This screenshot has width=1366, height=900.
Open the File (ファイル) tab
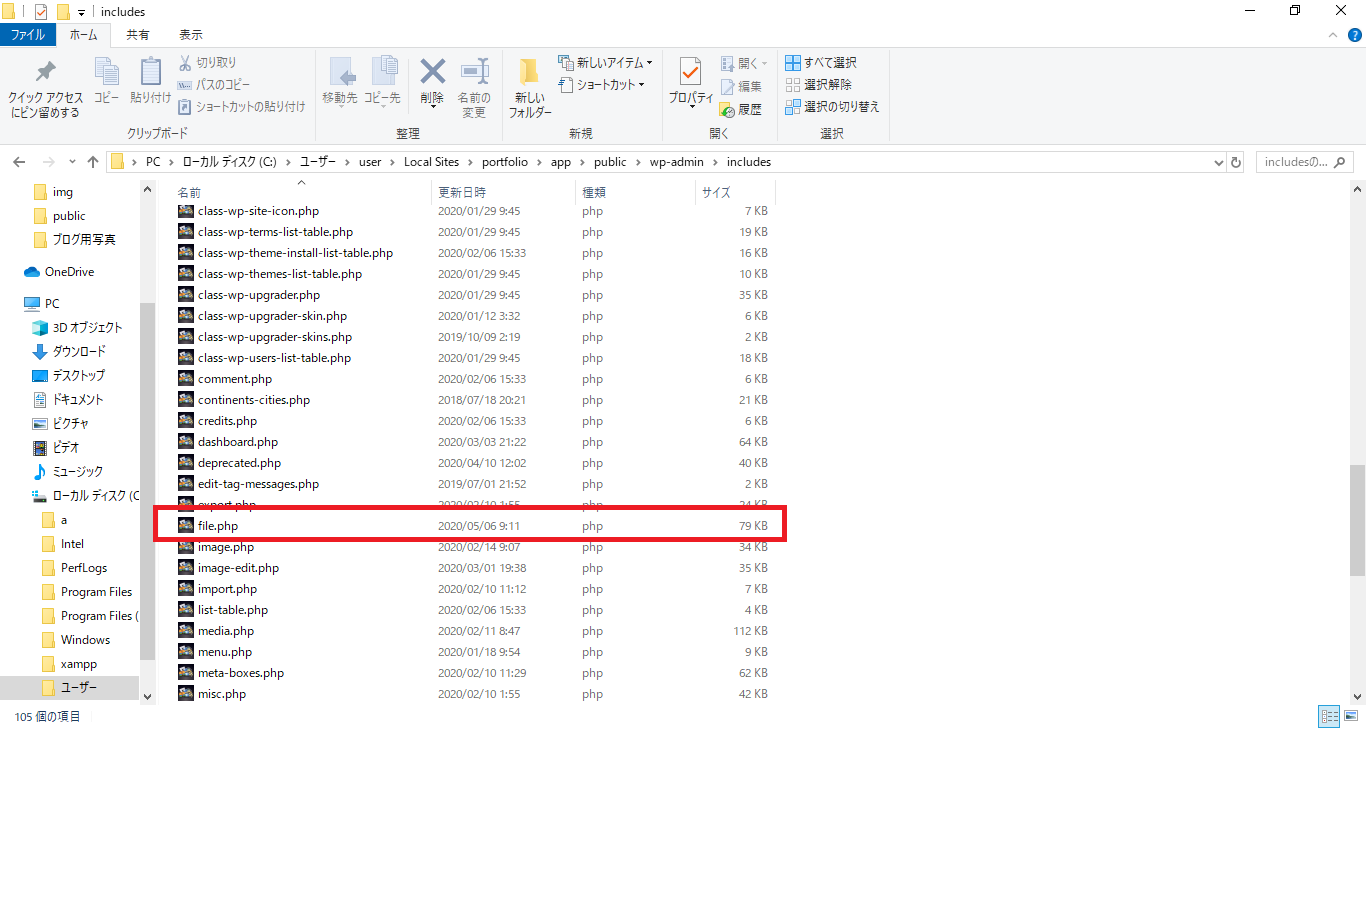(28, 34)
